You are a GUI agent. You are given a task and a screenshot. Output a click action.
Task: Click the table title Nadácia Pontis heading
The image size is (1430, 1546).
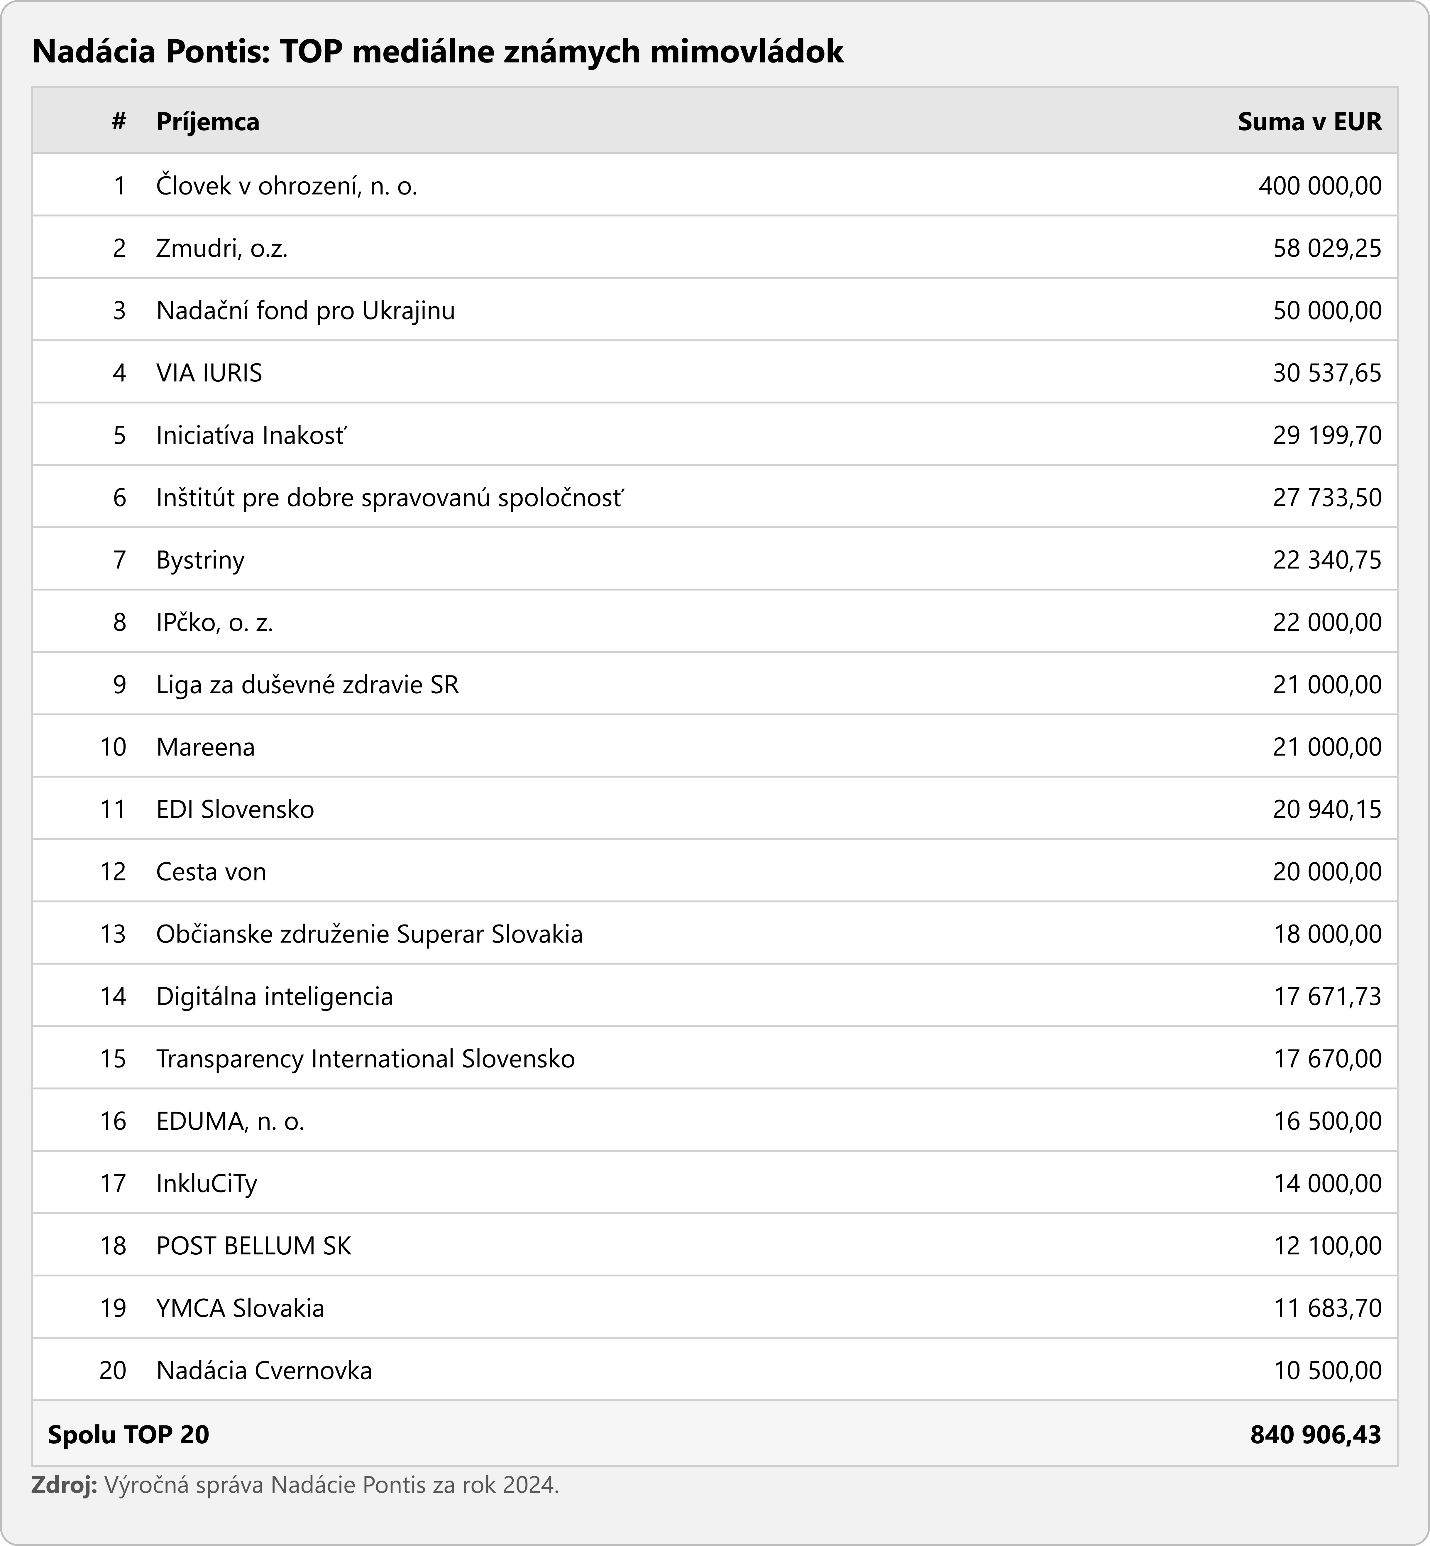[437, 51]
